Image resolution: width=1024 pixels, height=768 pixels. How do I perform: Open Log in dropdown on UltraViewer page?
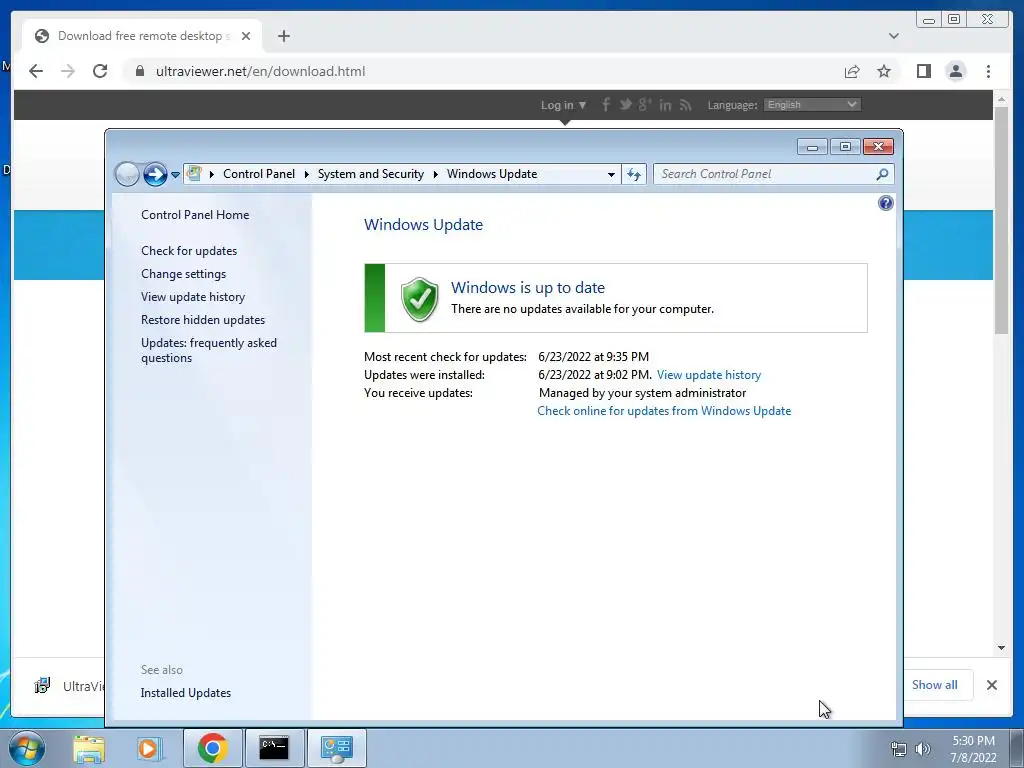click(x=563, y=105)
